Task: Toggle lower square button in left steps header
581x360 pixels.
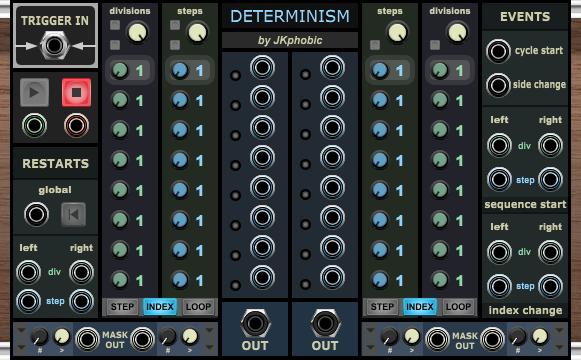Action: [x=175, y=45]
